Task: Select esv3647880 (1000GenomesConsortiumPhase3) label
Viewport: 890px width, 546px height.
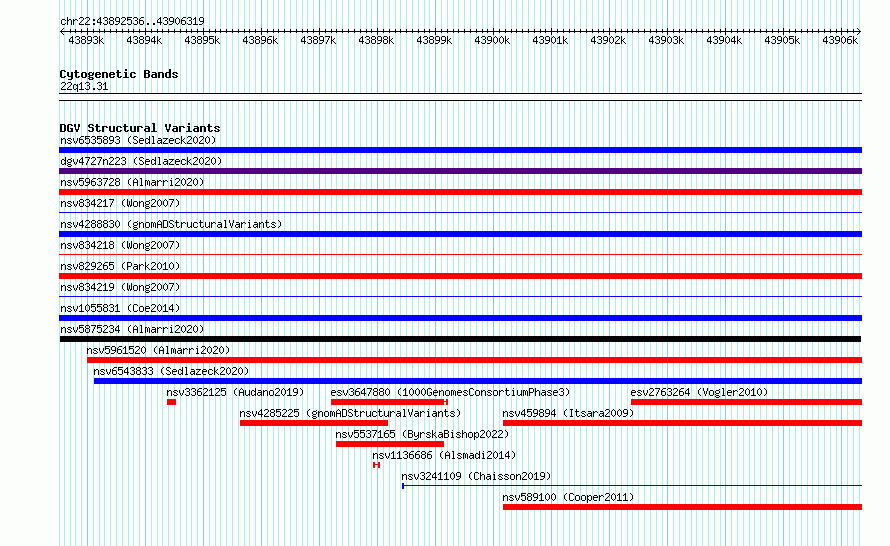Action: tap(450, 392)
